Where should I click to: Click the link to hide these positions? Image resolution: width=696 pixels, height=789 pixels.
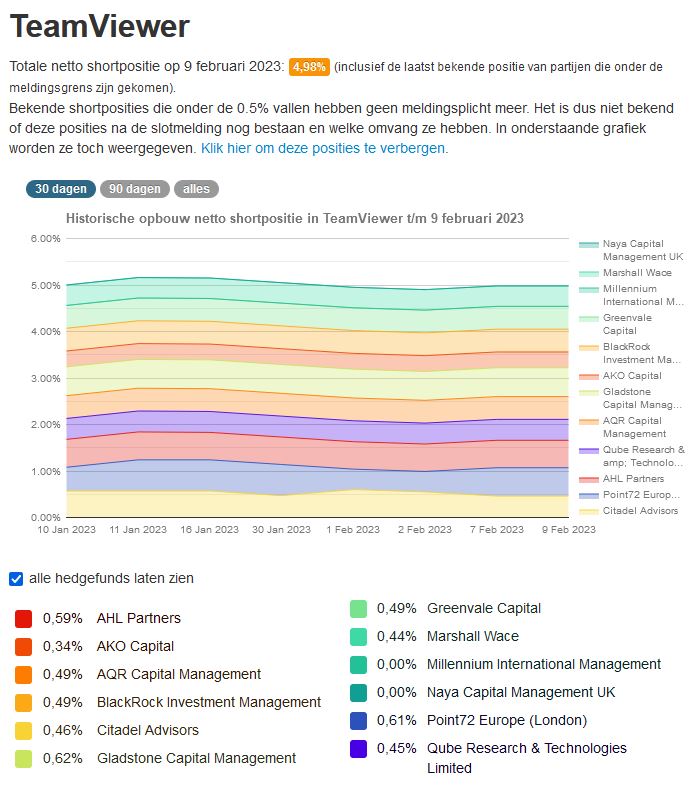324,147
